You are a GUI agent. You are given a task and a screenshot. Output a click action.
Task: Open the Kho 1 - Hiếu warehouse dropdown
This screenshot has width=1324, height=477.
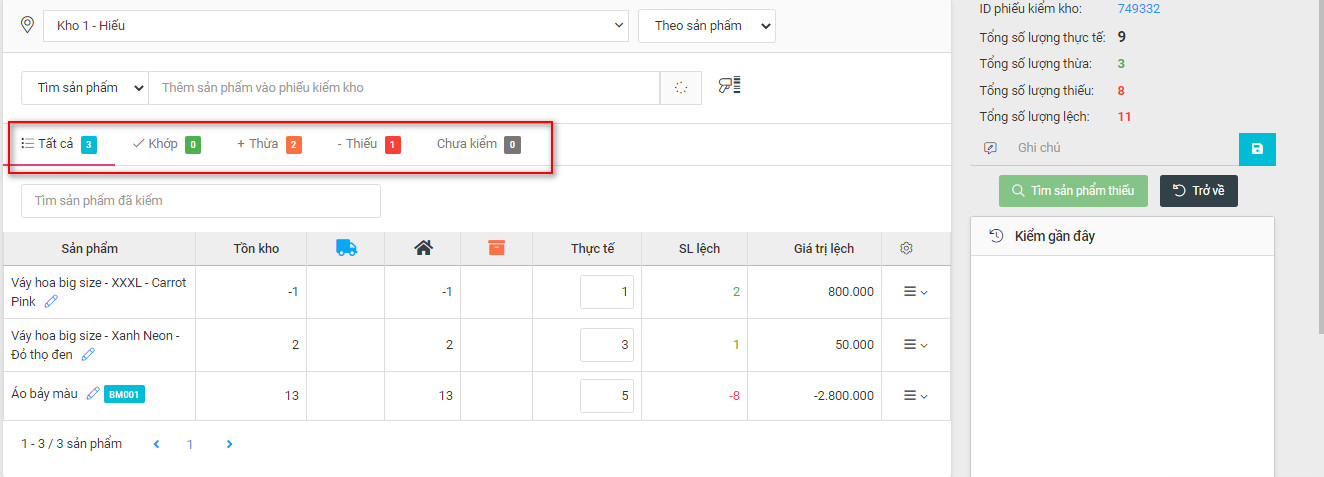(336, 26)
